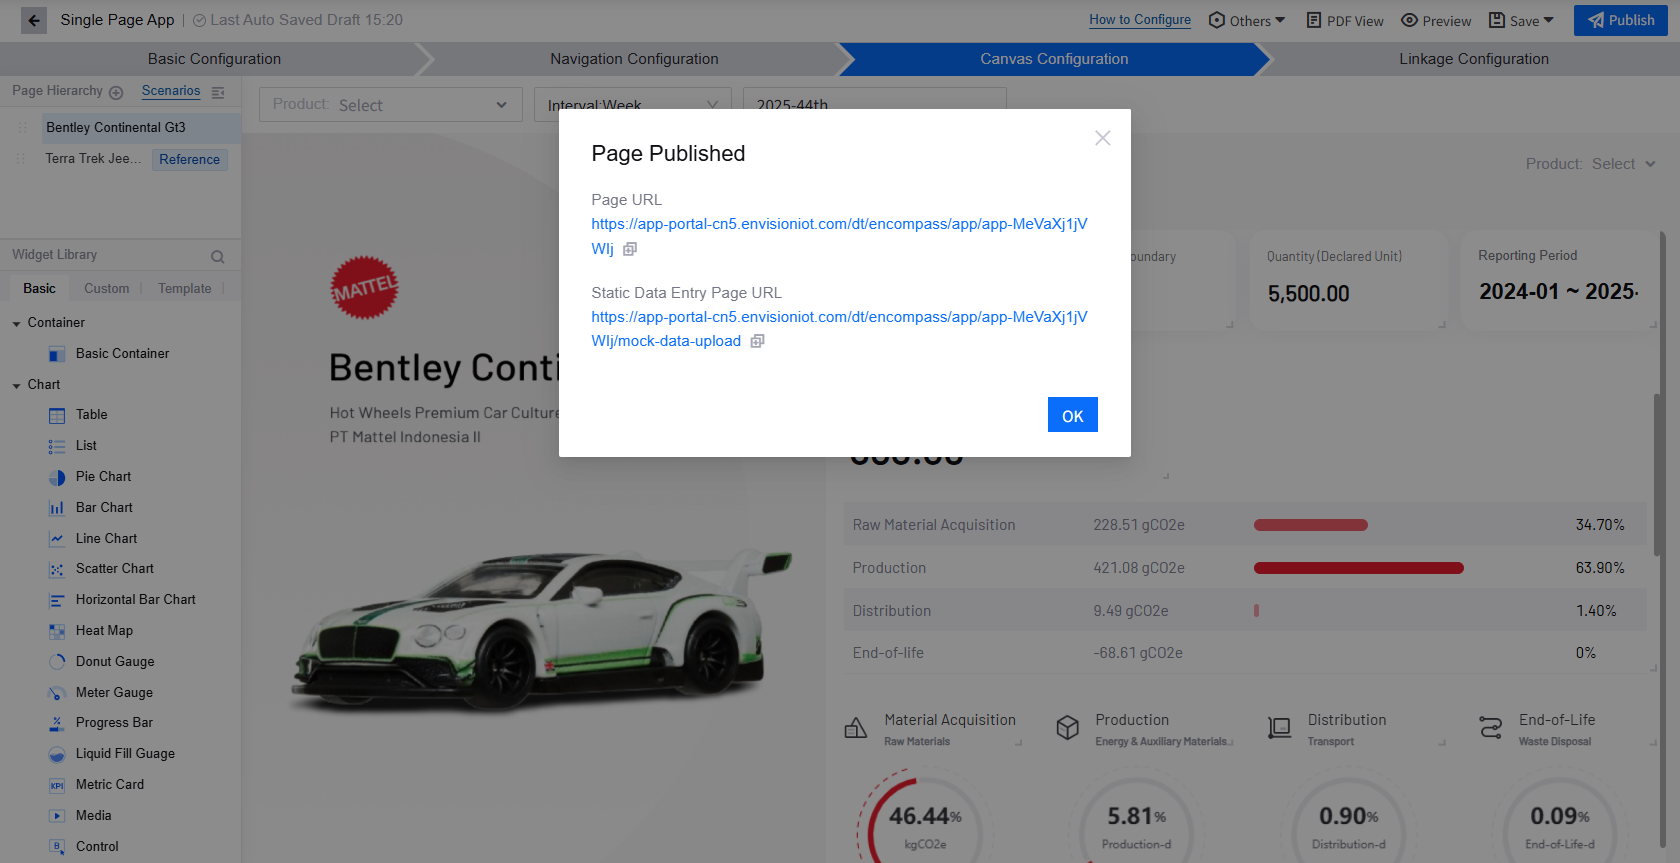Switch to the Custom widget tab
Screen dimensions: 1680x863
(x=106, y=288)
